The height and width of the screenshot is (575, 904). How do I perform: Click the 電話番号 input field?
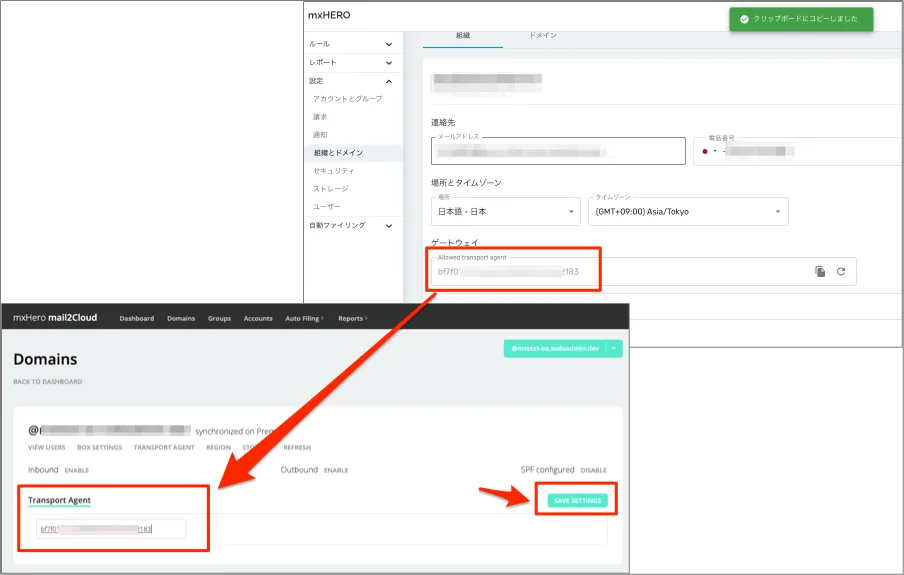[x=798, y=151]
